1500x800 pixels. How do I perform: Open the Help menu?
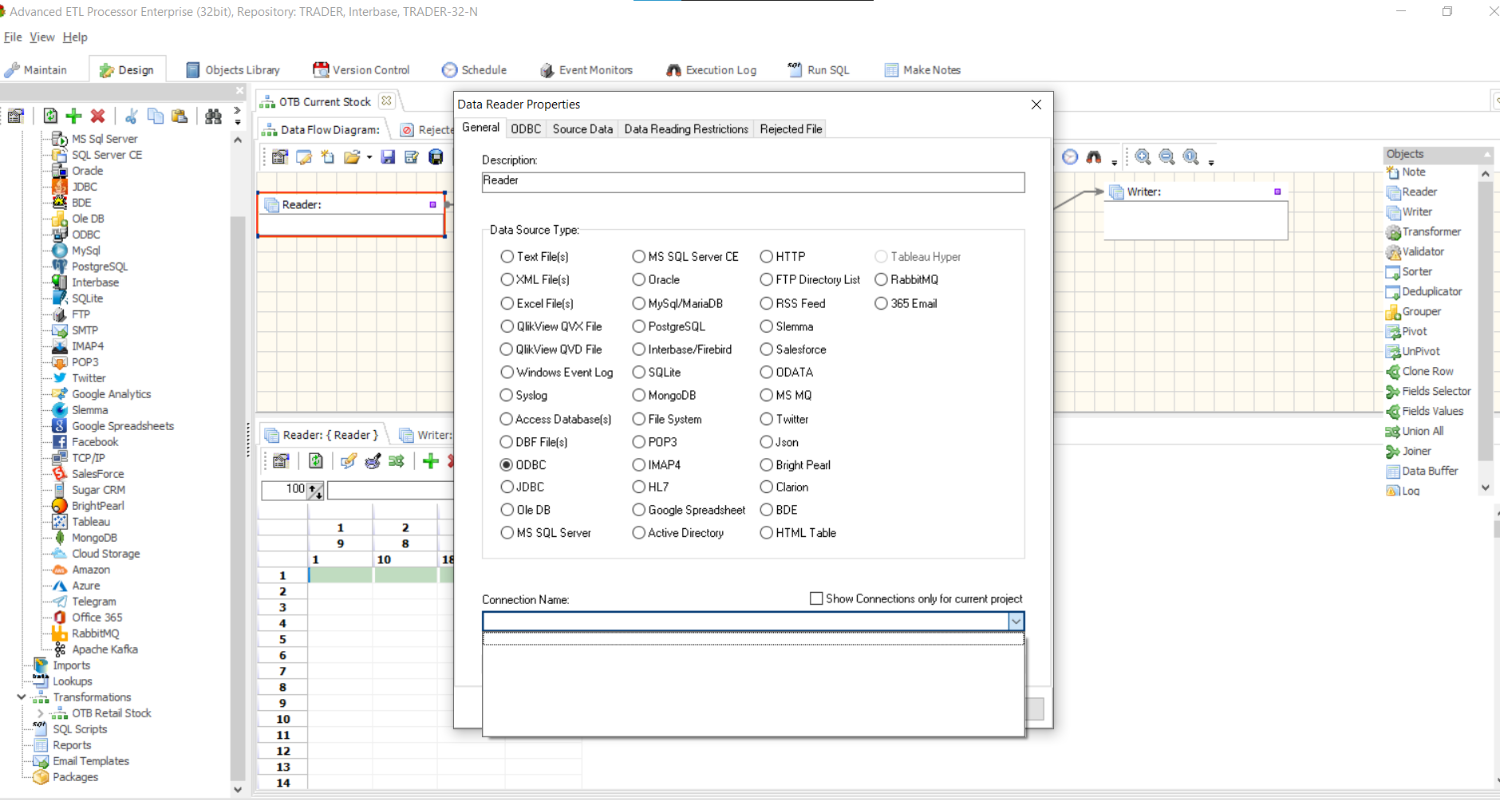(75, 37)
